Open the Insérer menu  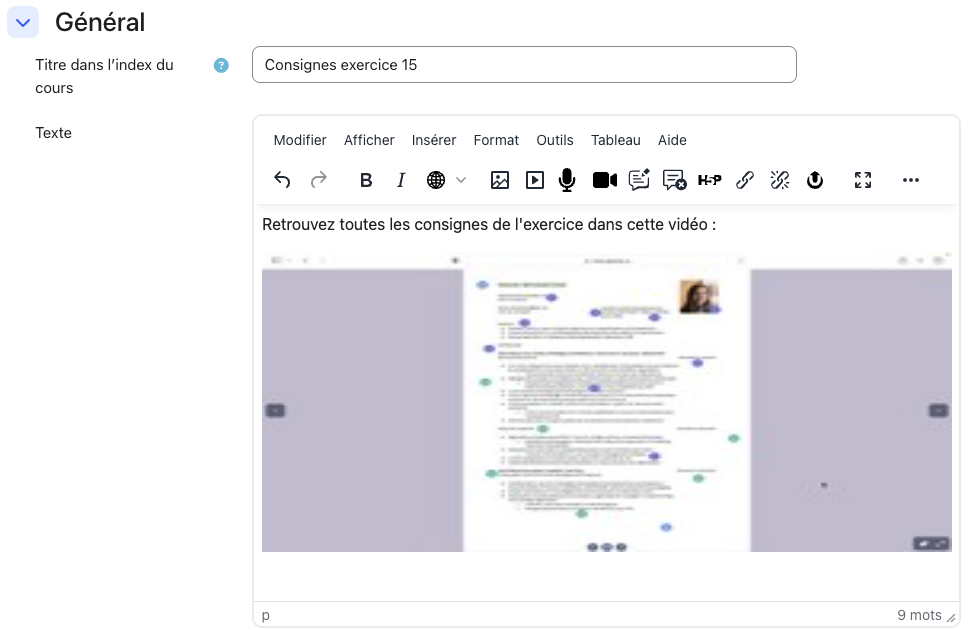[434, 140]
